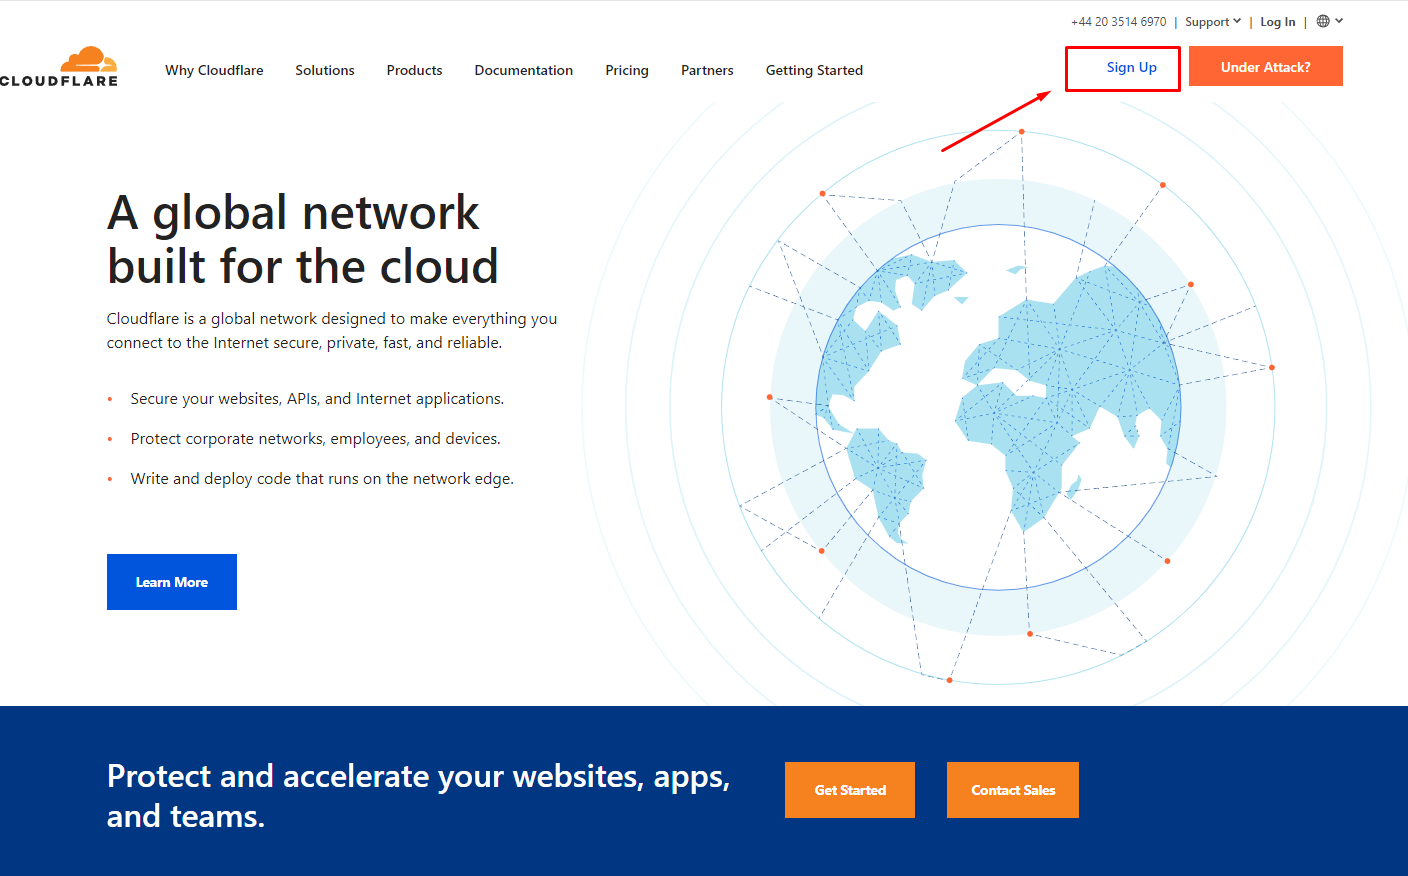1408x876 pixels.
Task: Go to the Documentation page
Action: click(x=523, y=70)
